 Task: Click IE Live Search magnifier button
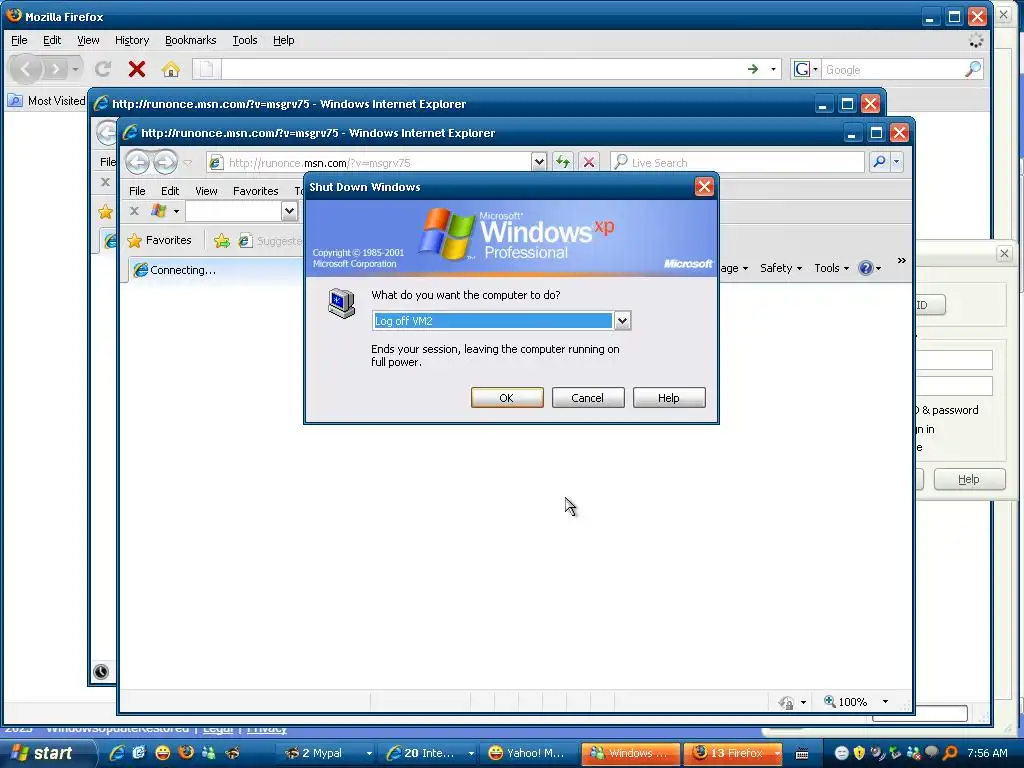pos(879,162)
